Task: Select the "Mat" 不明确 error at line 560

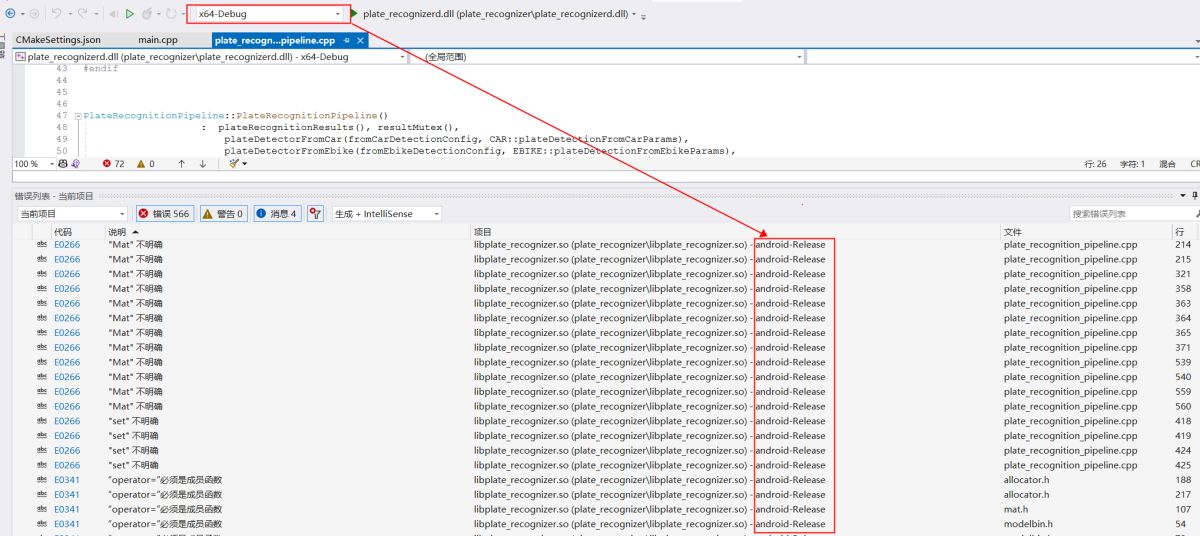Action: [135, 406]
